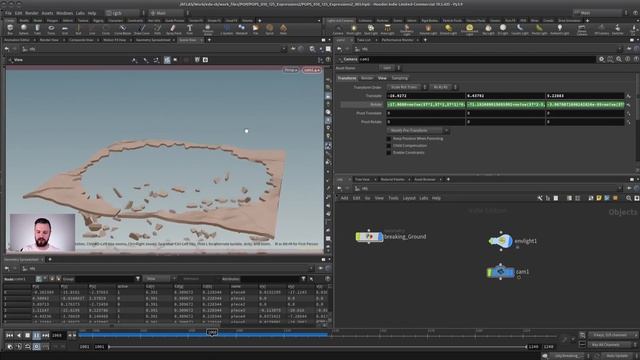Viewport: 640px width, 360px height.
Task: Select the breaking_Ground node
Action: (x=369, y=236)
